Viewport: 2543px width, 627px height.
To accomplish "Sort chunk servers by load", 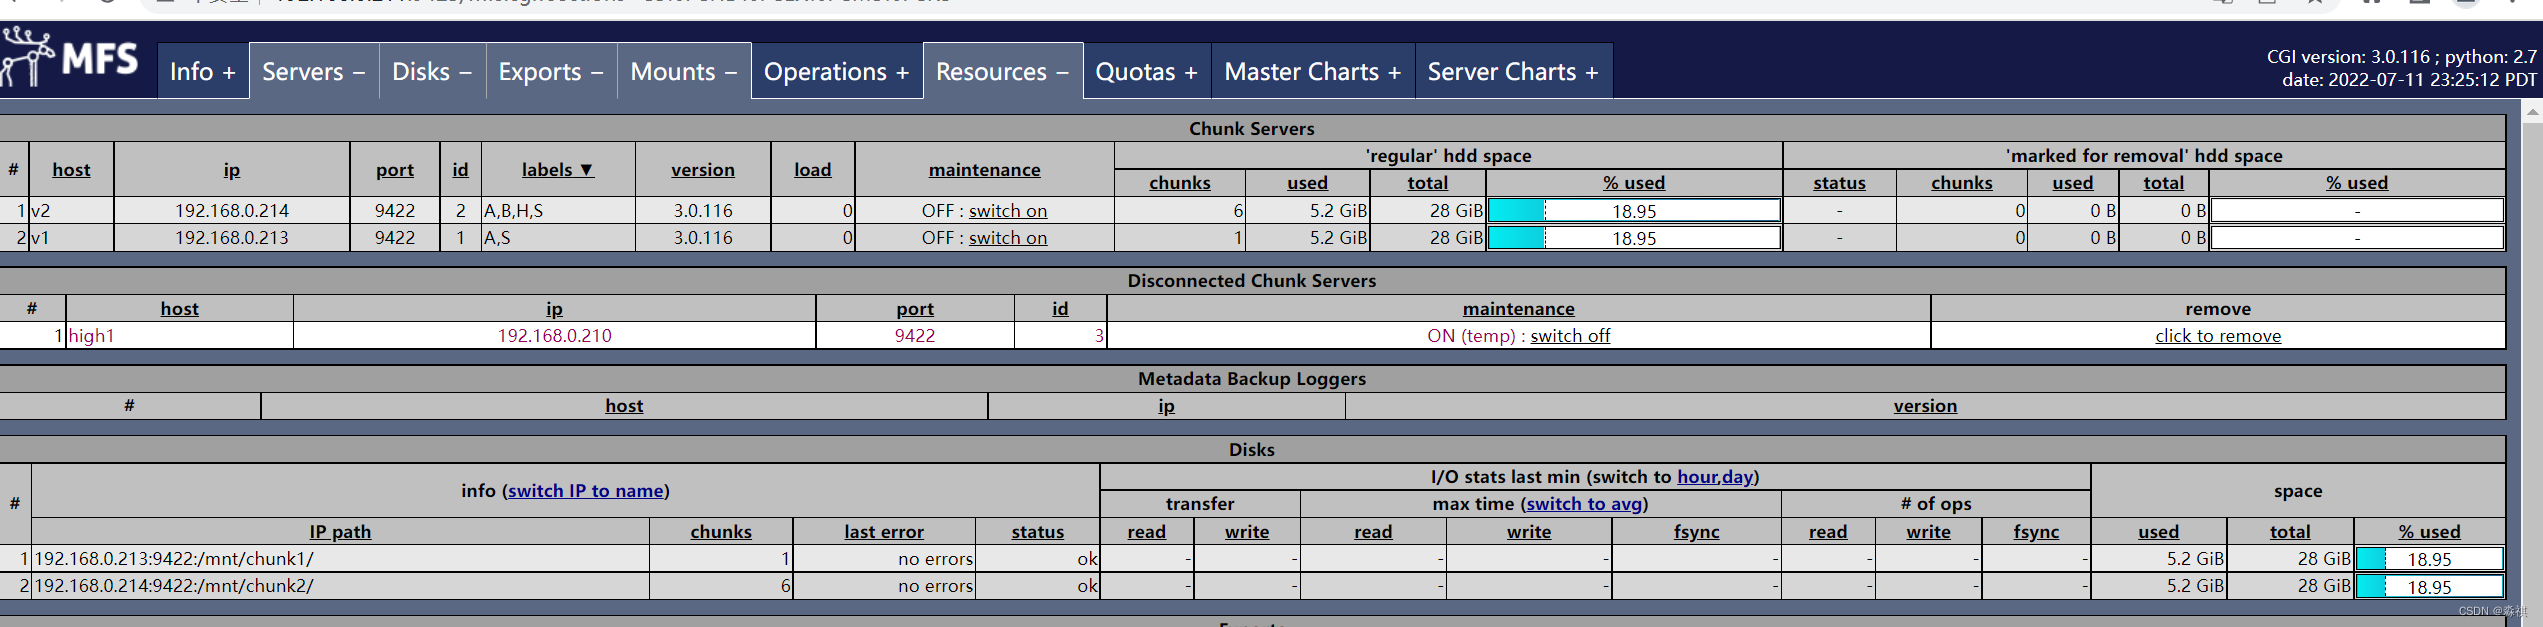I will coord(813,170).
